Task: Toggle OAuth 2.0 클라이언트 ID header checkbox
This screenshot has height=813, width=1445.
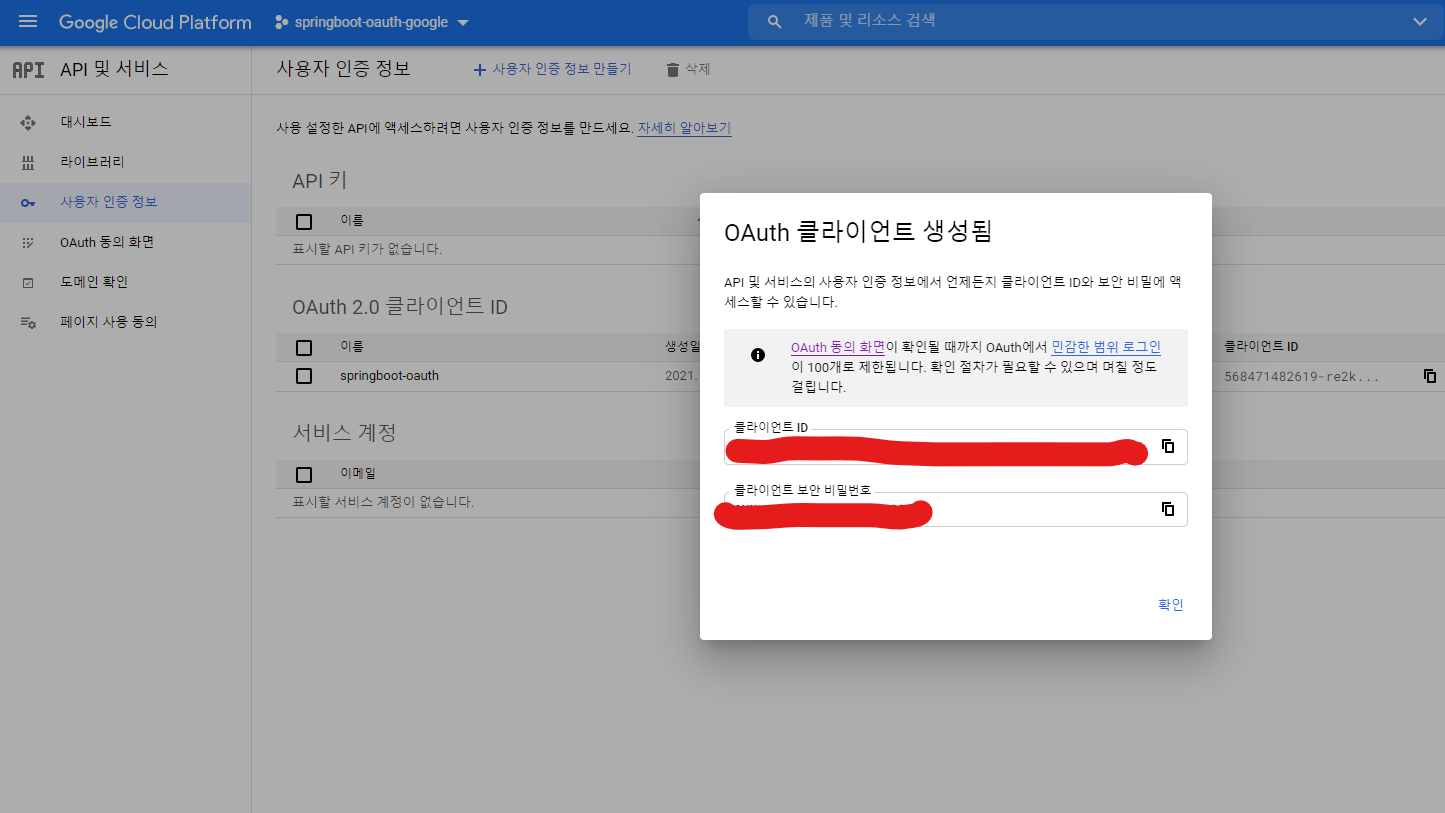Action: point(304,348)
